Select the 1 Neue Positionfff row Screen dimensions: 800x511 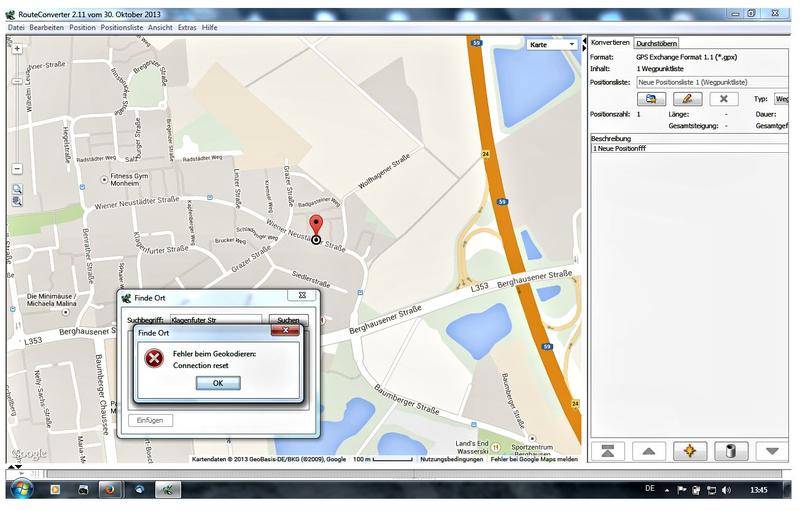[x=689, y=148]
